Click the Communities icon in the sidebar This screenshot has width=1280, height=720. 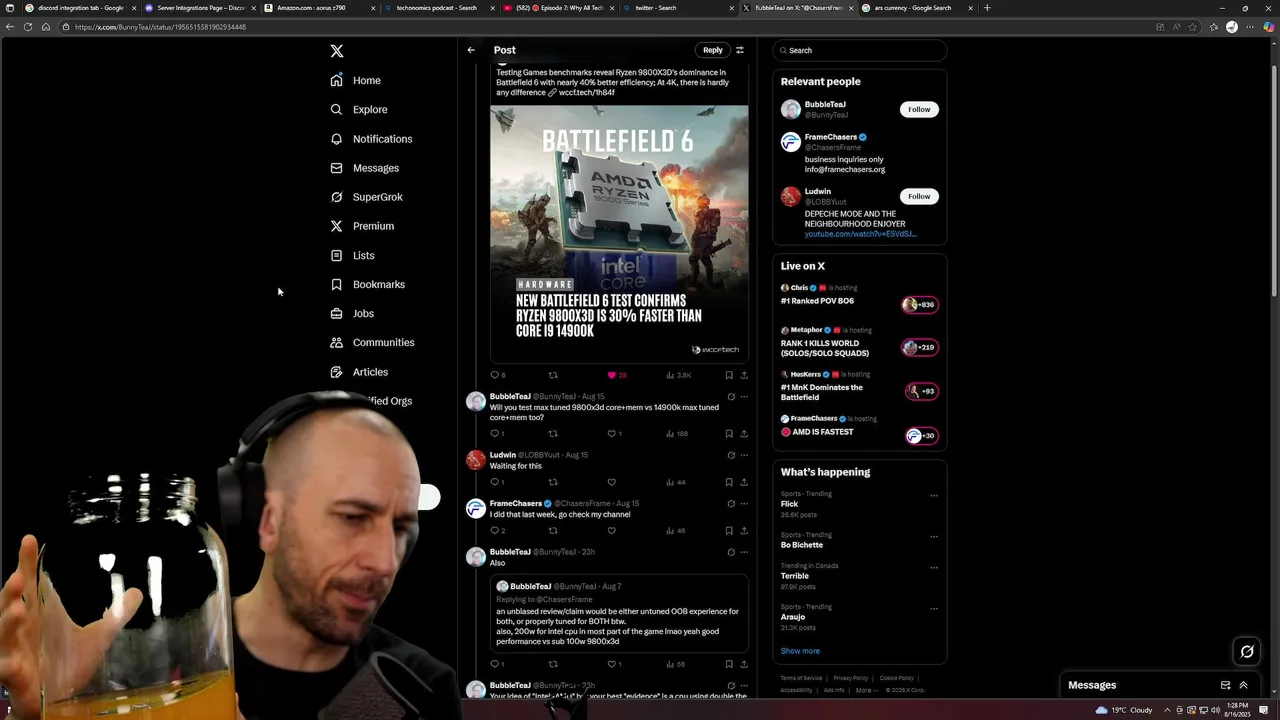(x=336, y=342)
